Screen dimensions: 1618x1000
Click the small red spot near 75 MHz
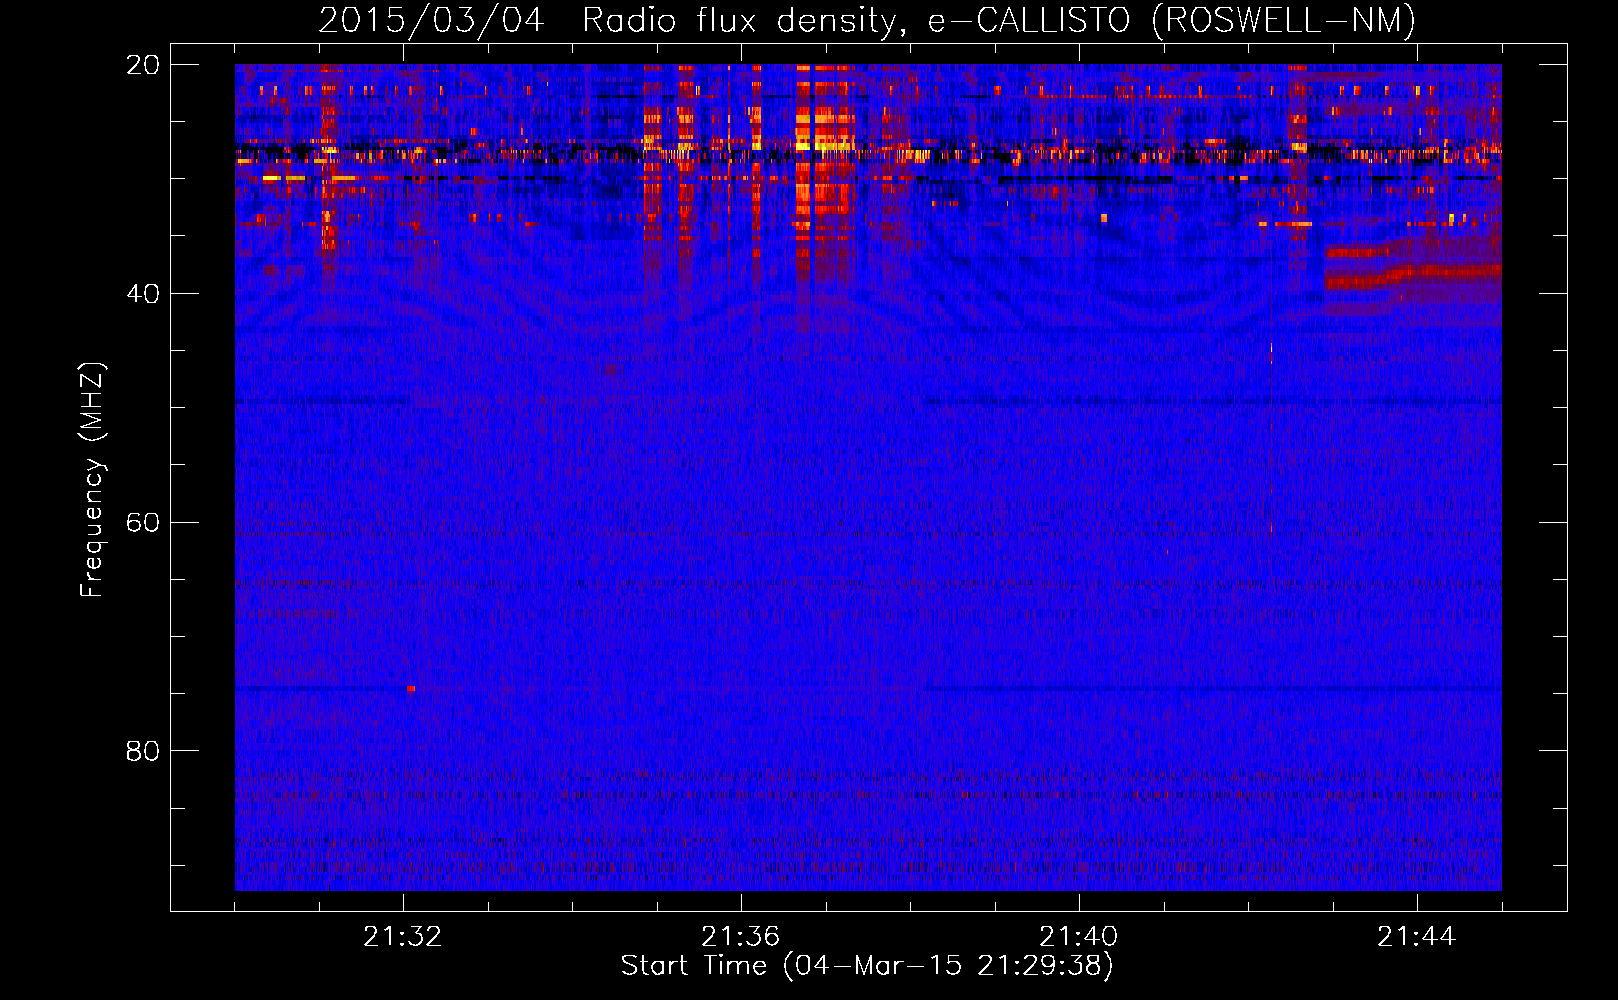(411, 688)
